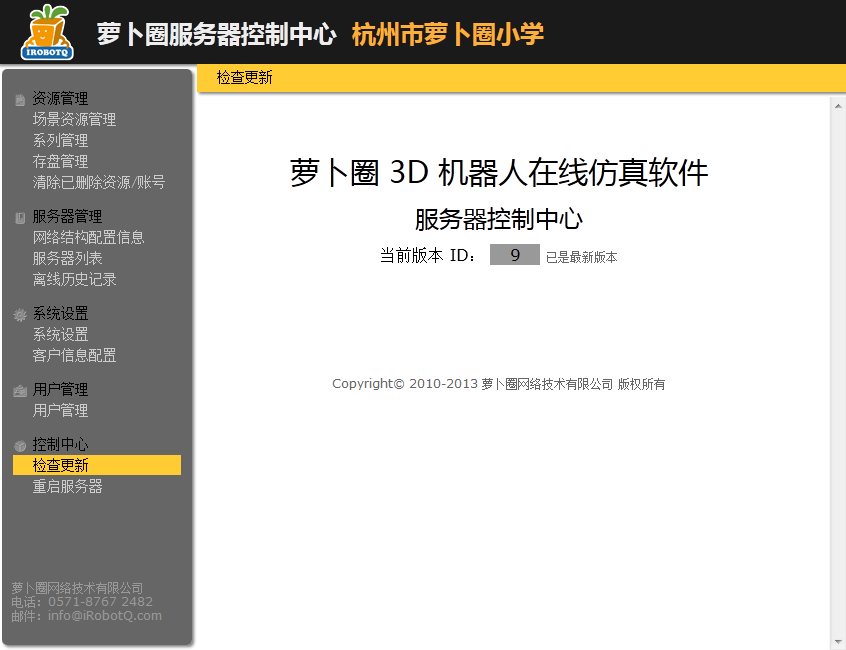Viewport: 846px width, 650px height.
Task: Click 杭州市萝卜圈小学 school name
Action: [448, 34]
